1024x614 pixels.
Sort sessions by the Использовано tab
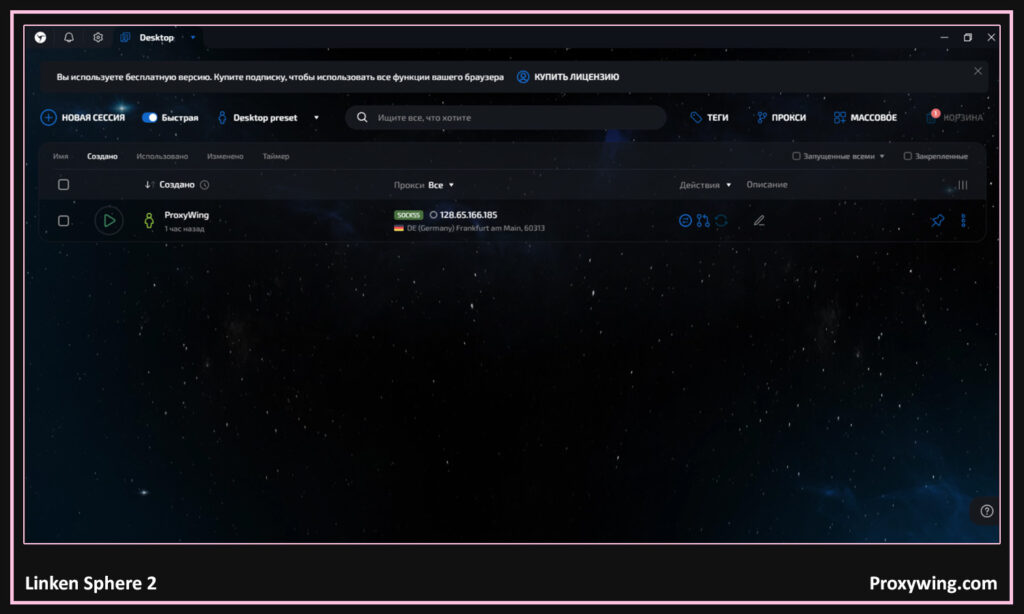[x=162, y=156]
